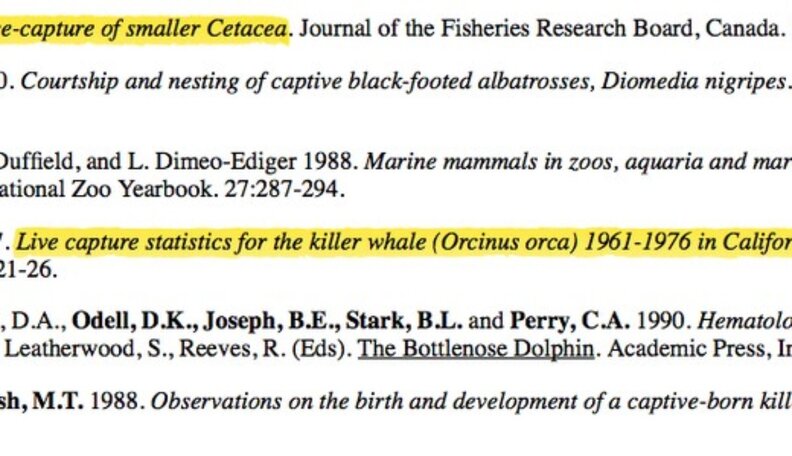Click the year "1990" after Perry, C.A.

[x=660, y=322]
